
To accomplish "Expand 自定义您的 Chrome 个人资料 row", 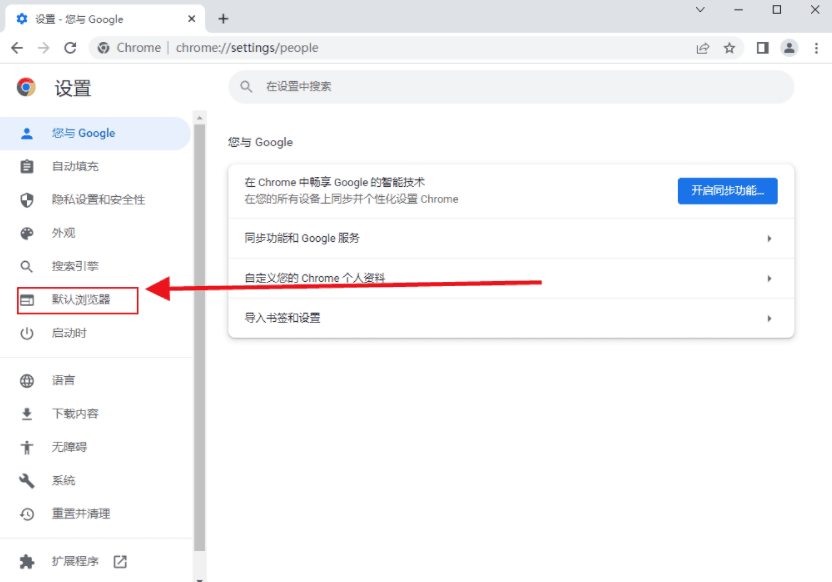I will (510, 278).
